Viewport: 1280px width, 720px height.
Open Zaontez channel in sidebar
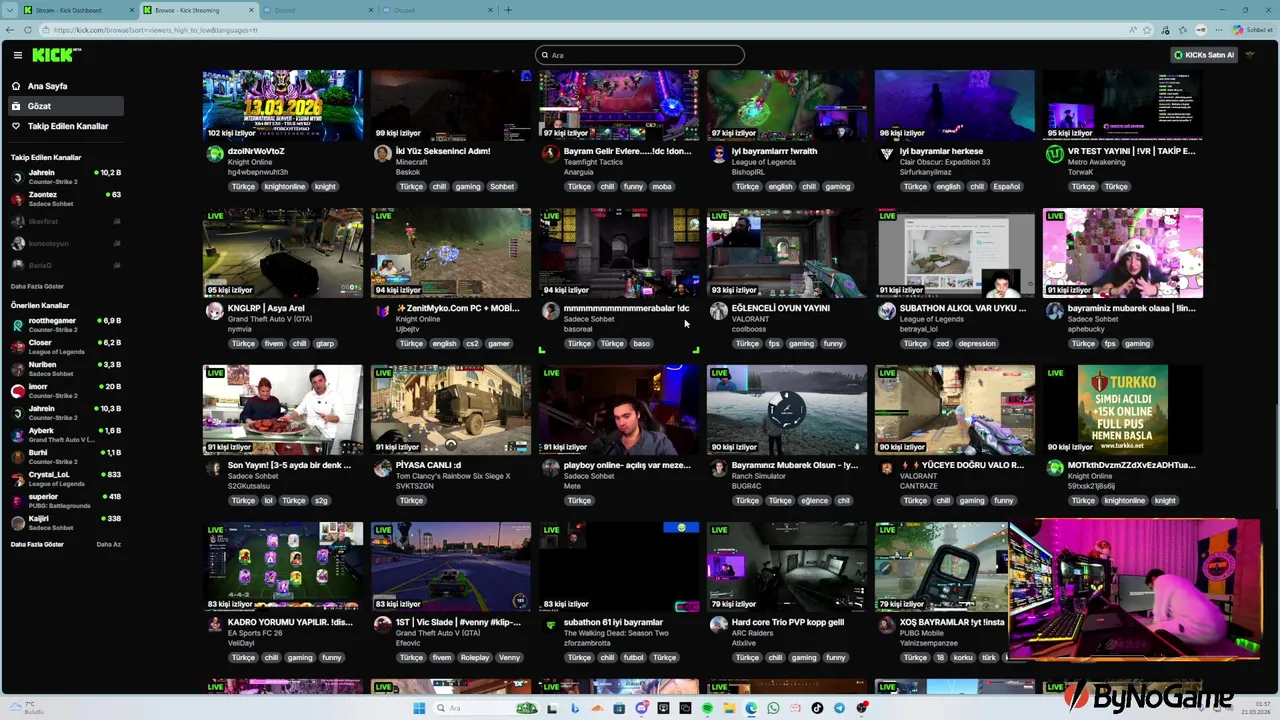click(65, 199)
